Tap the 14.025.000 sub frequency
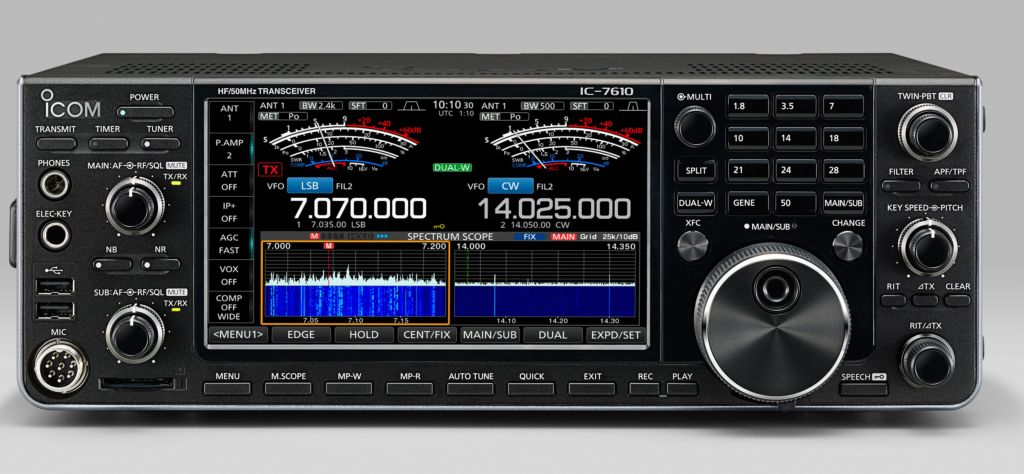The height and width of the screenshot is (474, 1024). (554, 208)
